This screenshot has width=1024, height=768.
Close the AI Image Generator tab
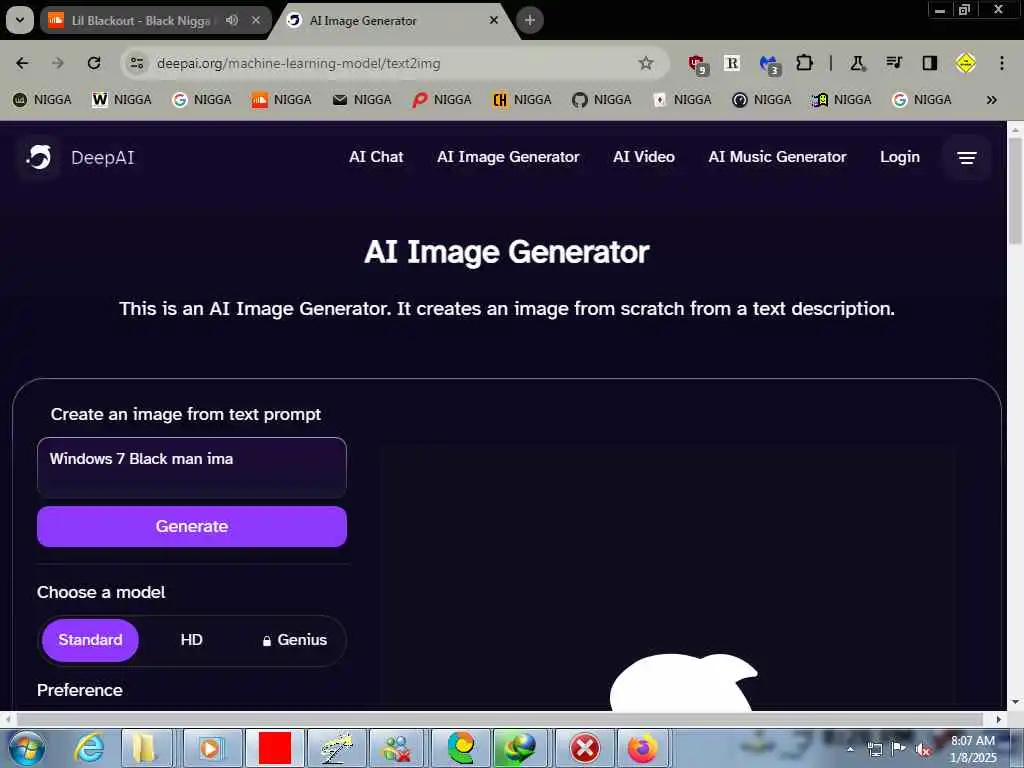pos(494,20)
